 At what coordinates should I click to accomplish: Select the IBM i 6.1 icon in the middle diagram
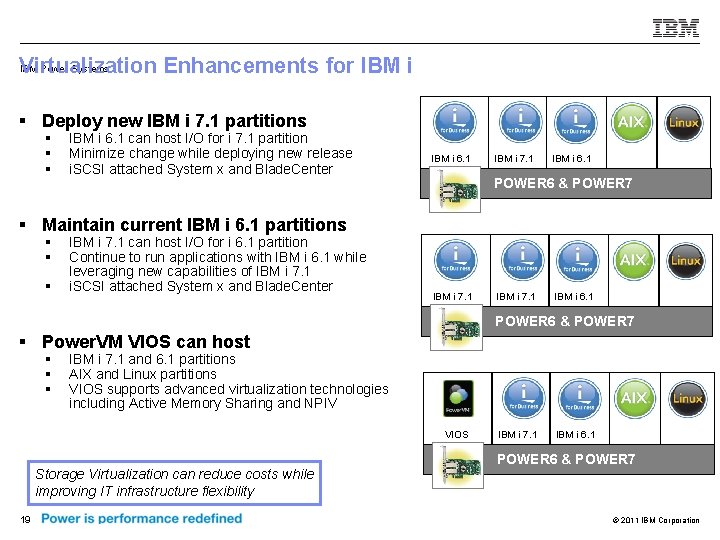(x=578, y=261)
